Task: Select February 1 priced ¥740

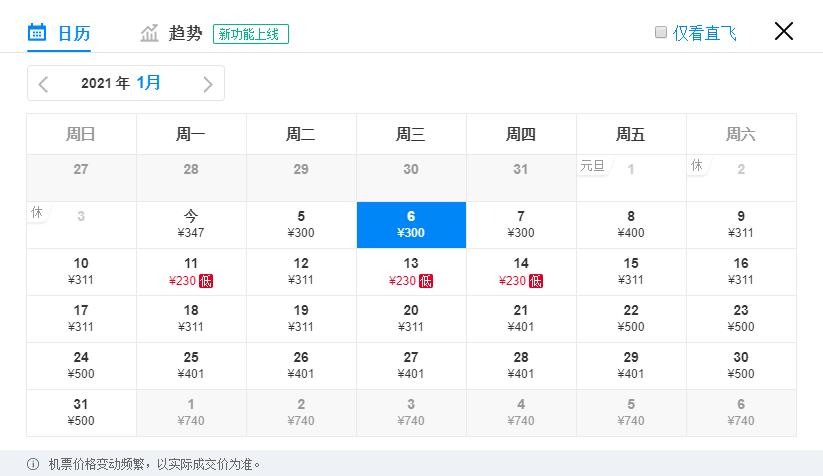Action: coord(191,412)
